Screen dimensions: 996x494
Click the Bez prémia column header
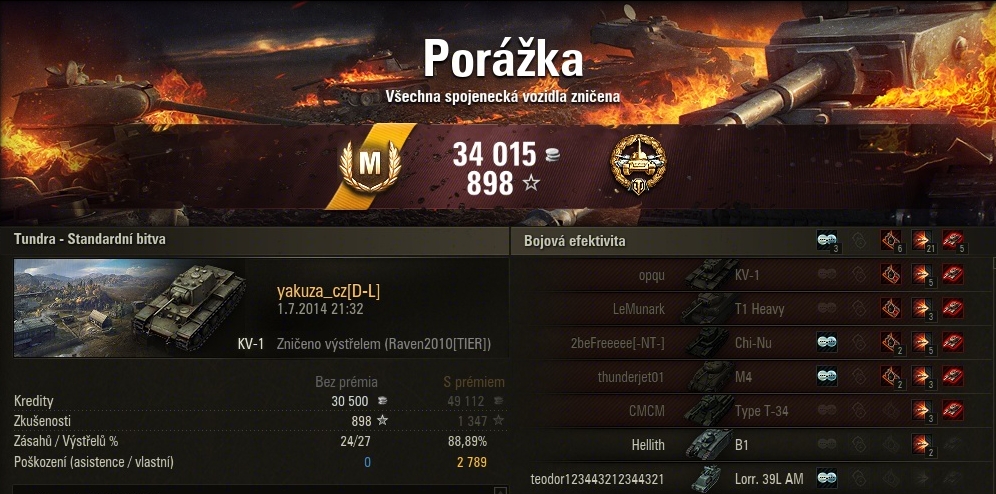[346, 382]
